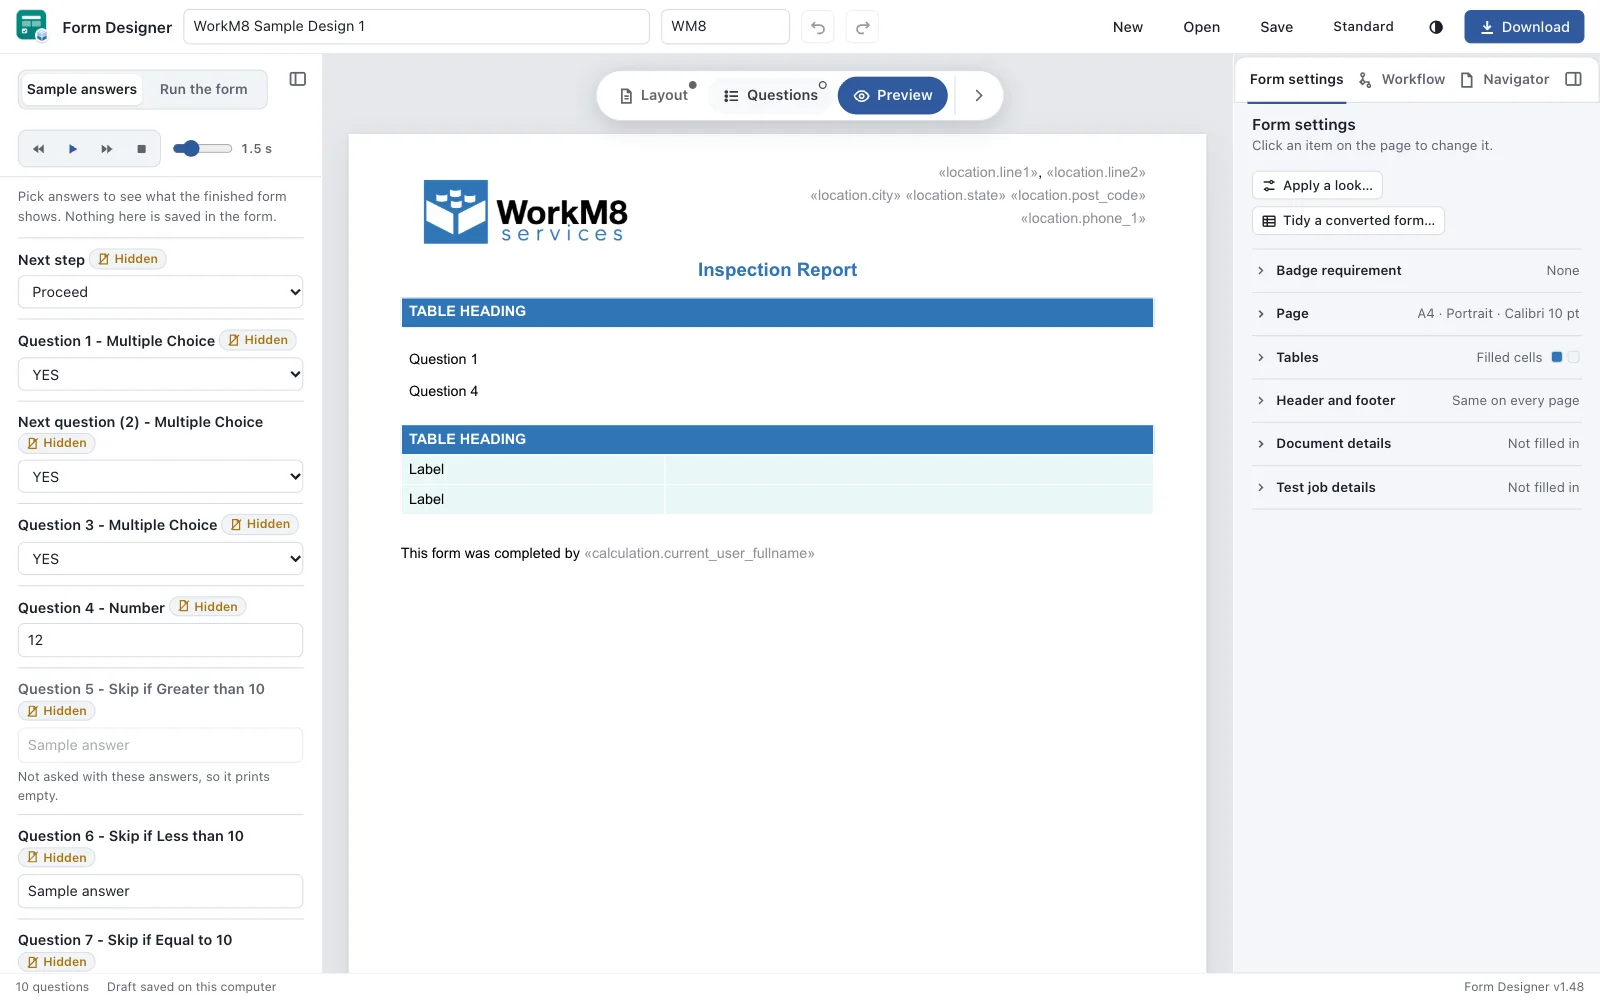The height and width of the screenshot is (1000, 1600).
Task: Open the Navigator tab
Action: [1505, 80]
